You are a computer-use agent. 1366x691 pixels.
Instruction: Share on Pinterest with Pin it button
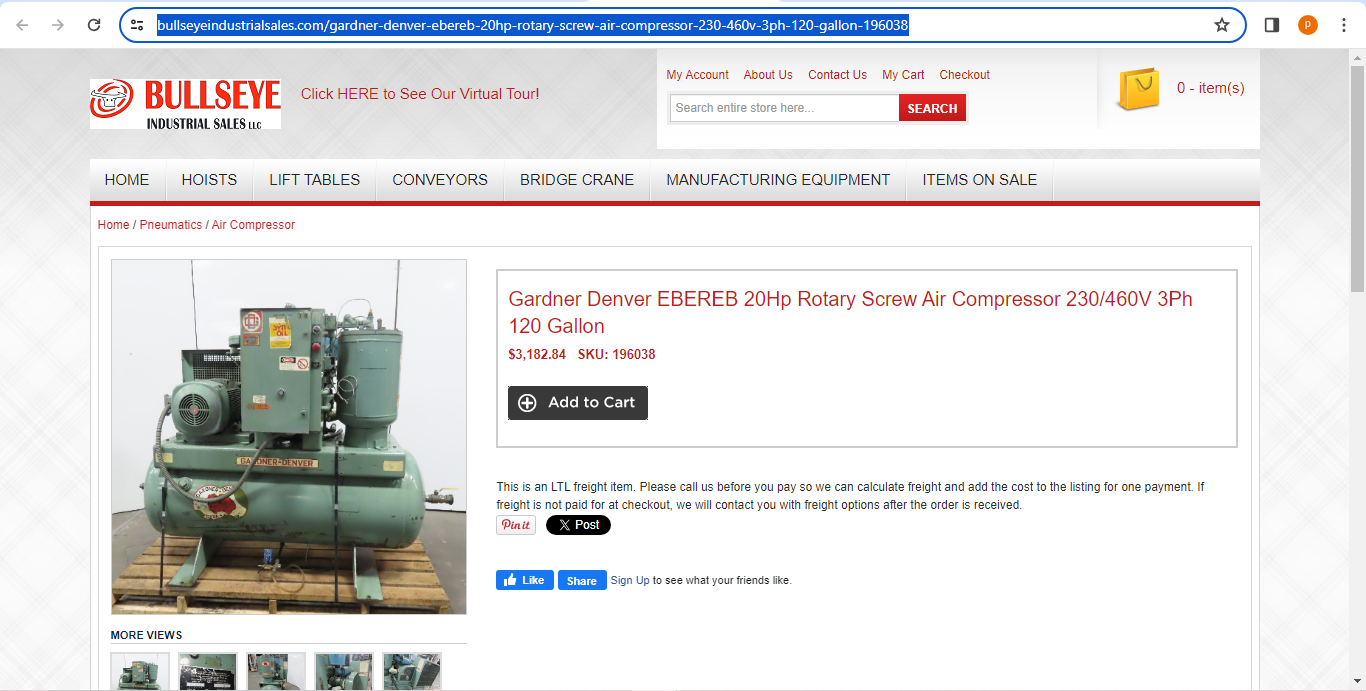point(516,525)
